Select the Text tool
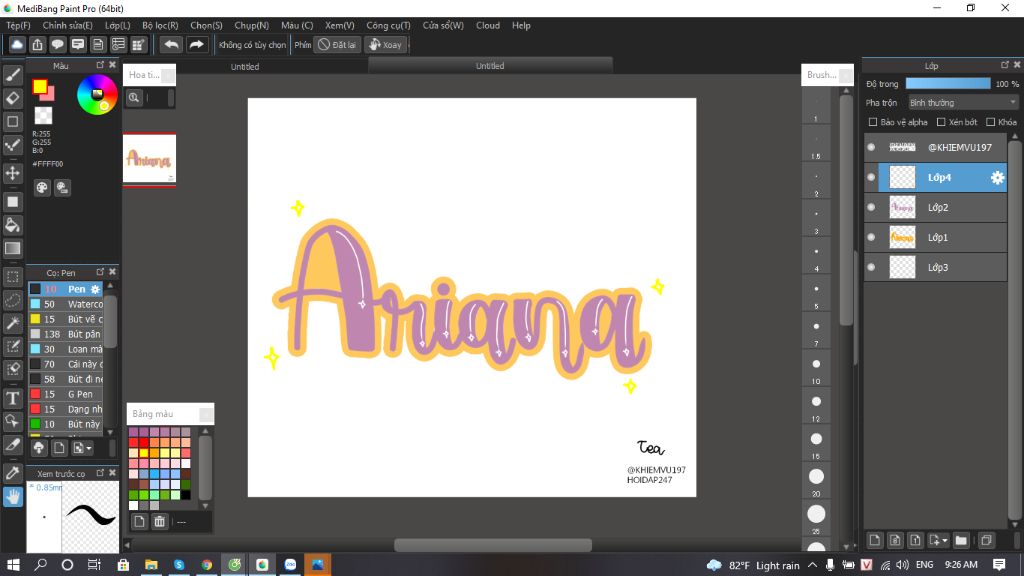 point(12,398)
